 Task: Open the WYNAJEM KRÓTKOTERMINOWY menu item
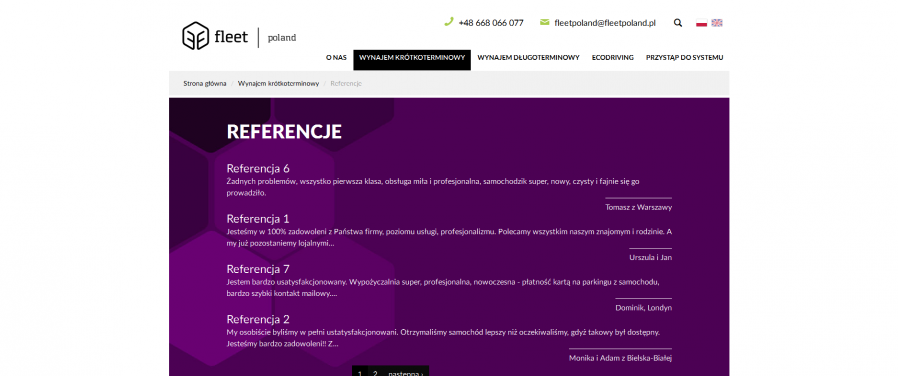pyautogui.click(x=412, y=60)
